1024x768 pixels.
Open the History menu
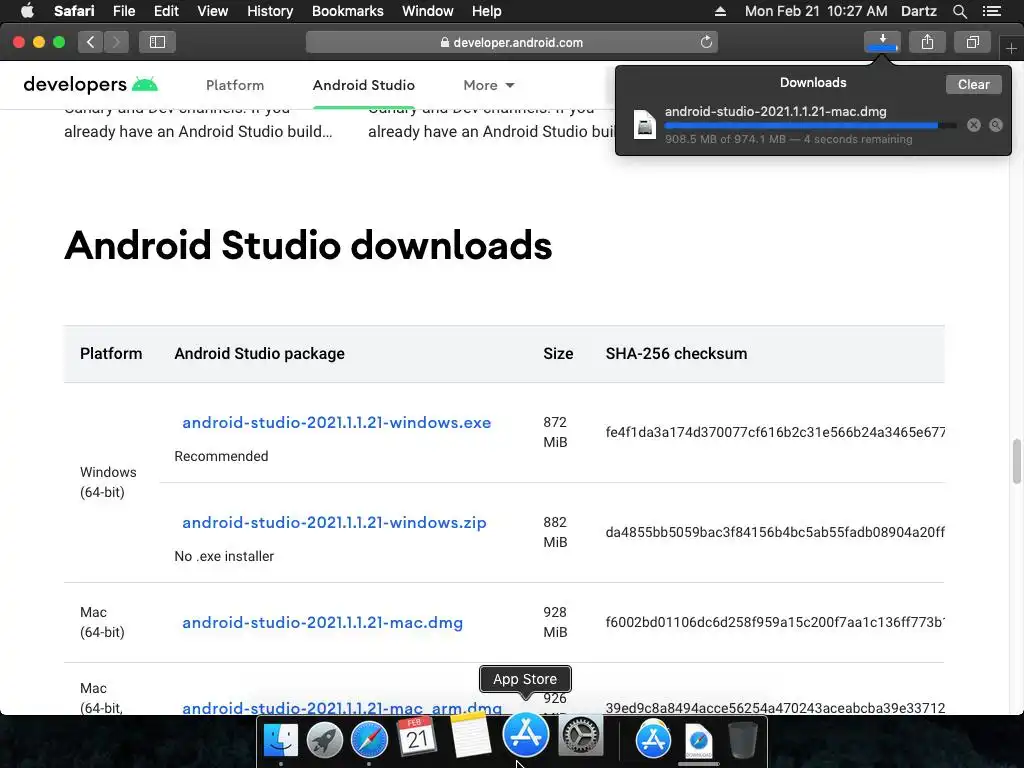270,11
